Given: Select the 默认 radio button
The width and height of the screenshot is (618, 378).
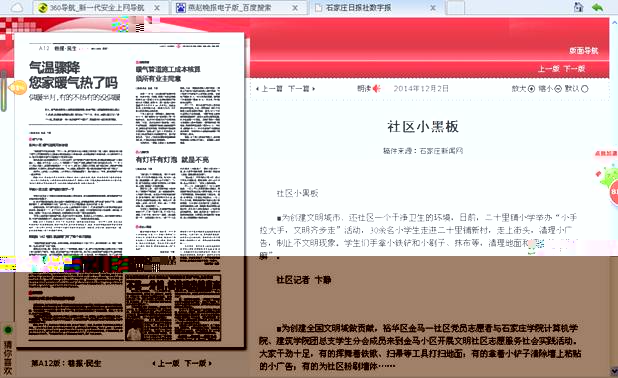Looking at the screenshot, I should [584, 89].
